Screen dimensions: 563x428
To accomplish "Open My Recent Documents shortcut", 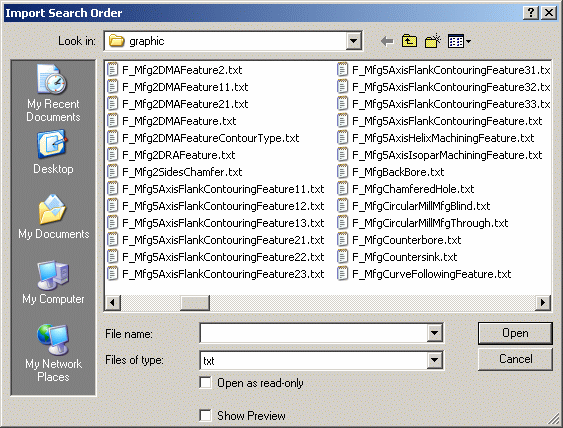I will pos(53,93).
